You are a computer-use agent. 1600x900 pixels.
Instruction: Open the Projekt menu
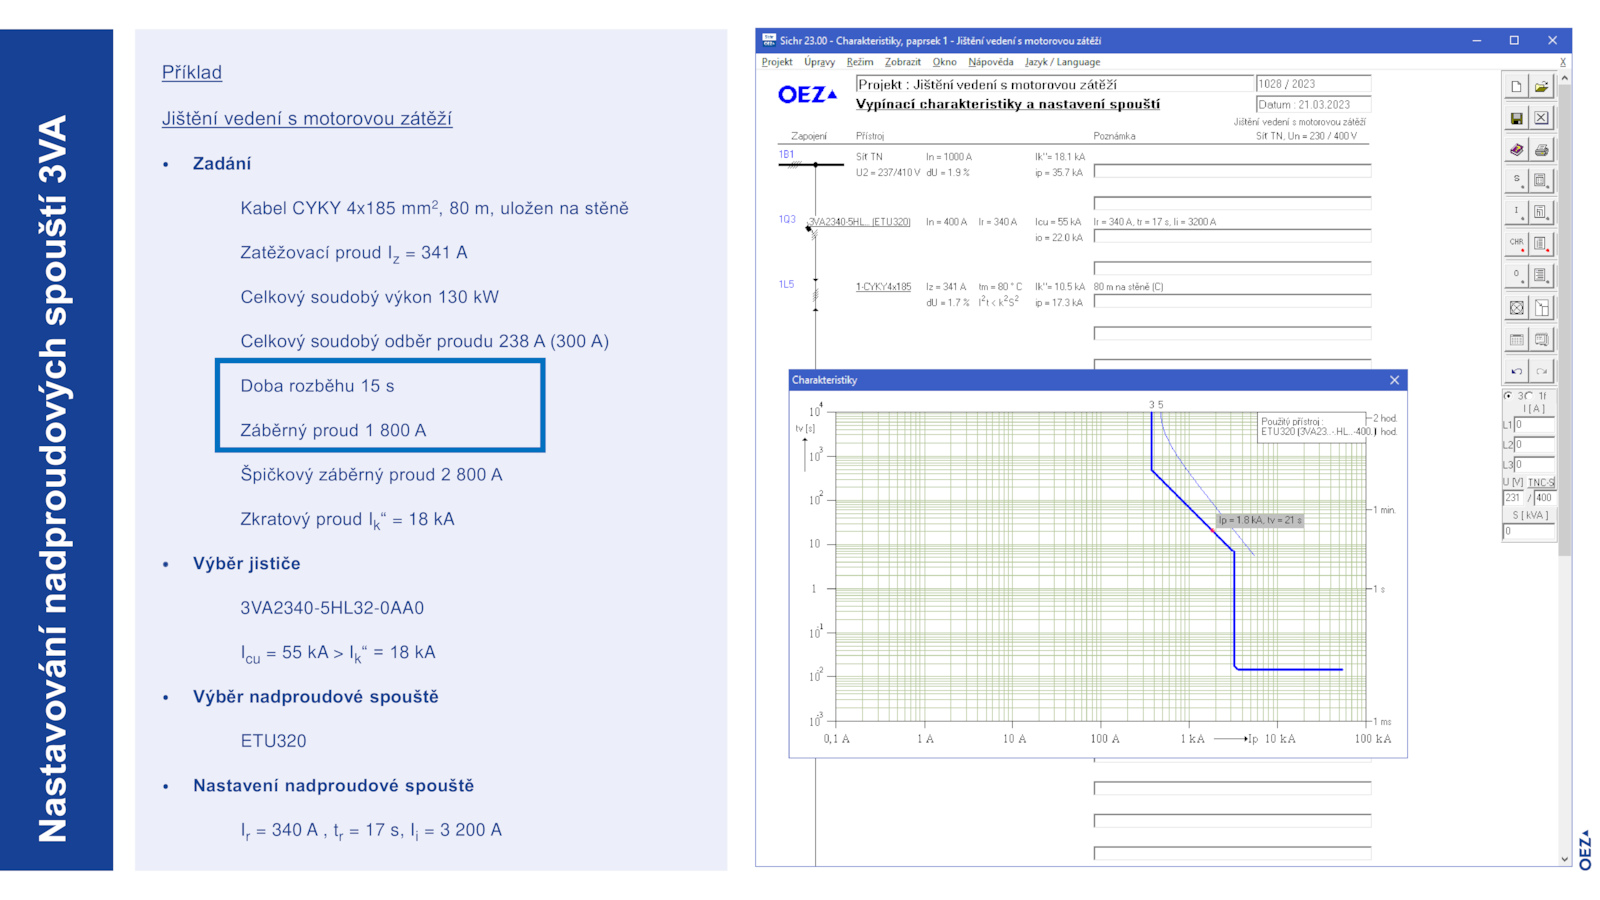coord(776,62)
